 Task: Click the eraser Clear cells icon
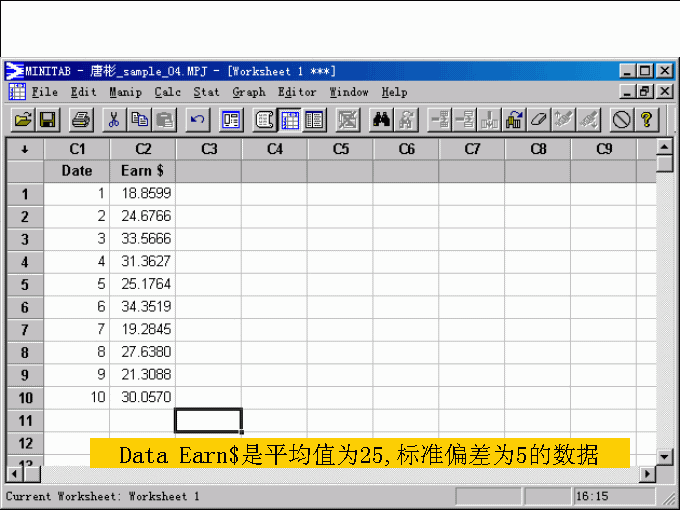click(x=539, y=120)
